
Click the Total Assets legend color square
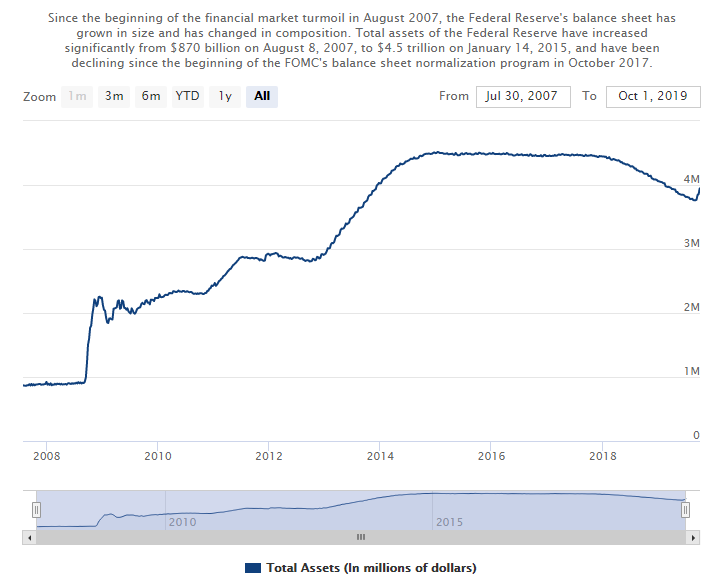tap(253, 568)
